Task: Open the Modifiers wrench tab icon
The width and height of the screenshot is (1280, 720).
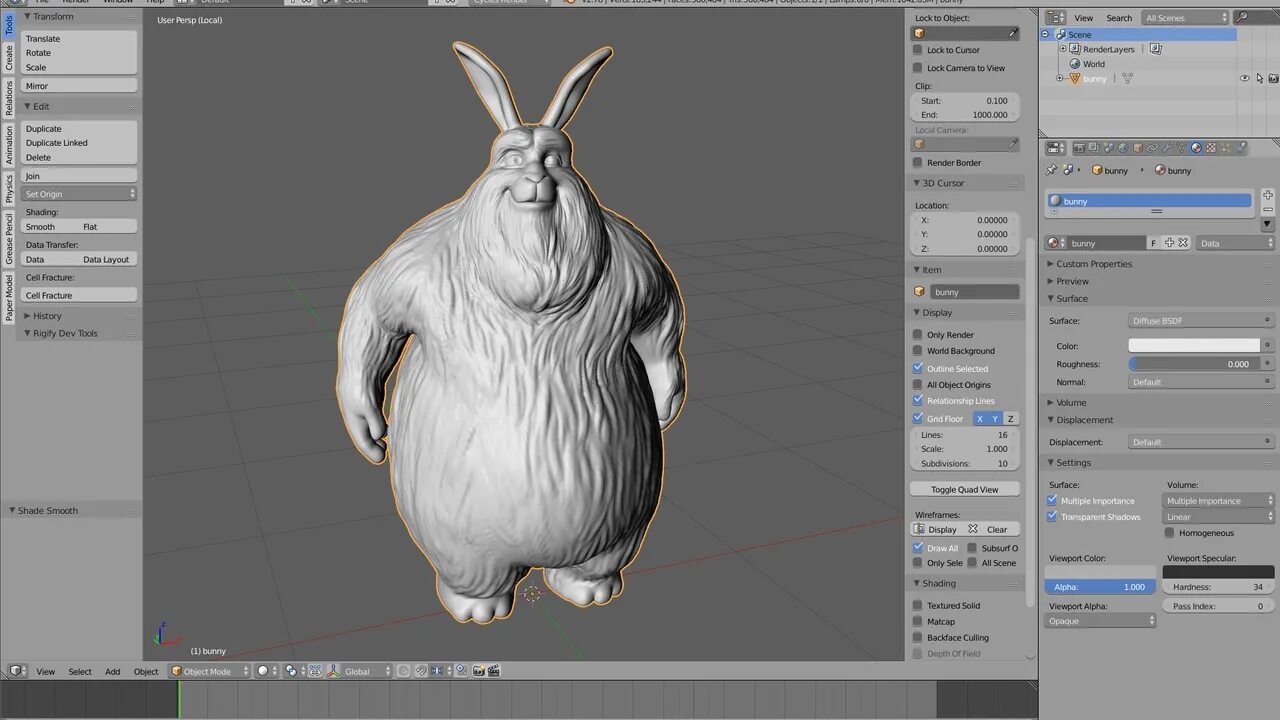Action: [1167, 147]
